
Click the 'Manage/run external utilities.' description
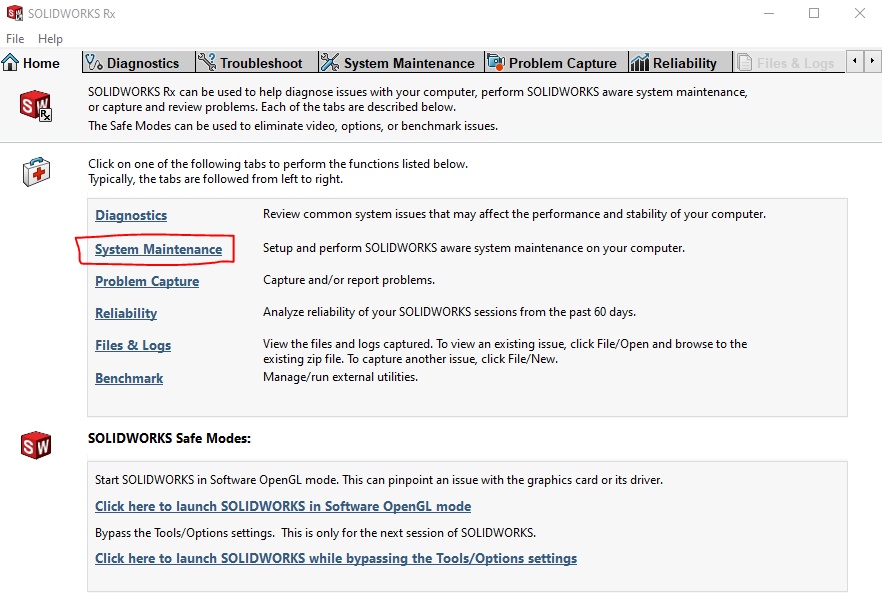340,377
